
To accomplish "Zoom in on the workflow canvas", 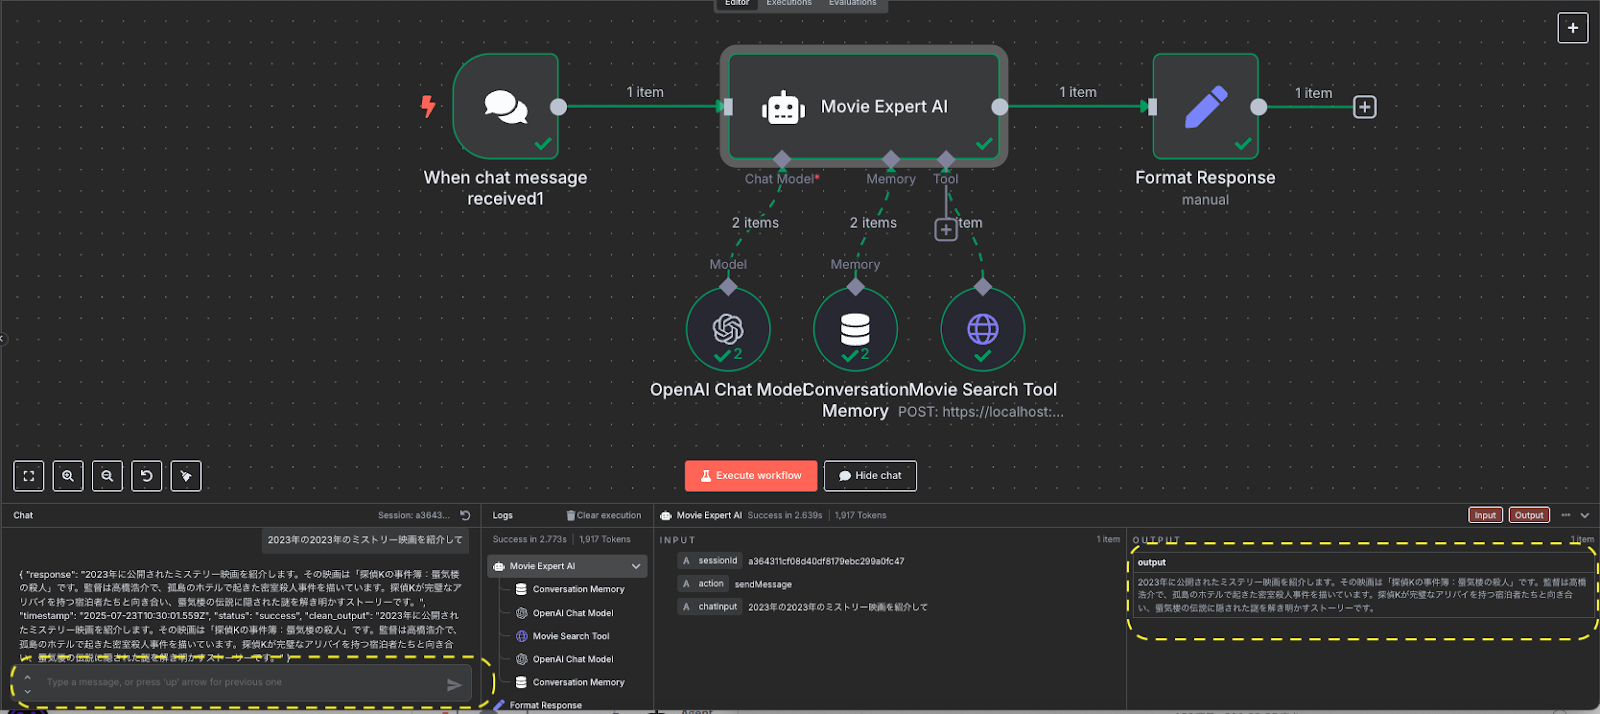I will [x=68, y=476].
